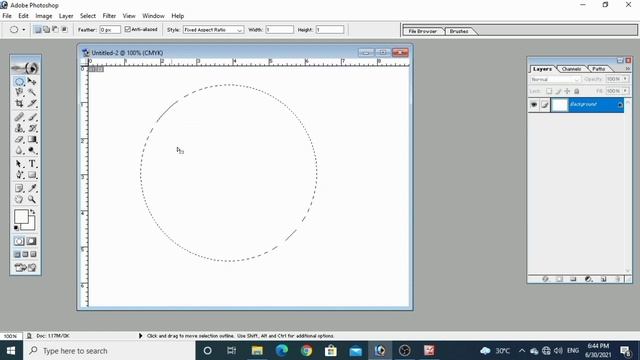Select the Lasso tool
Screen dimensions: 640x360
(19, 92)
